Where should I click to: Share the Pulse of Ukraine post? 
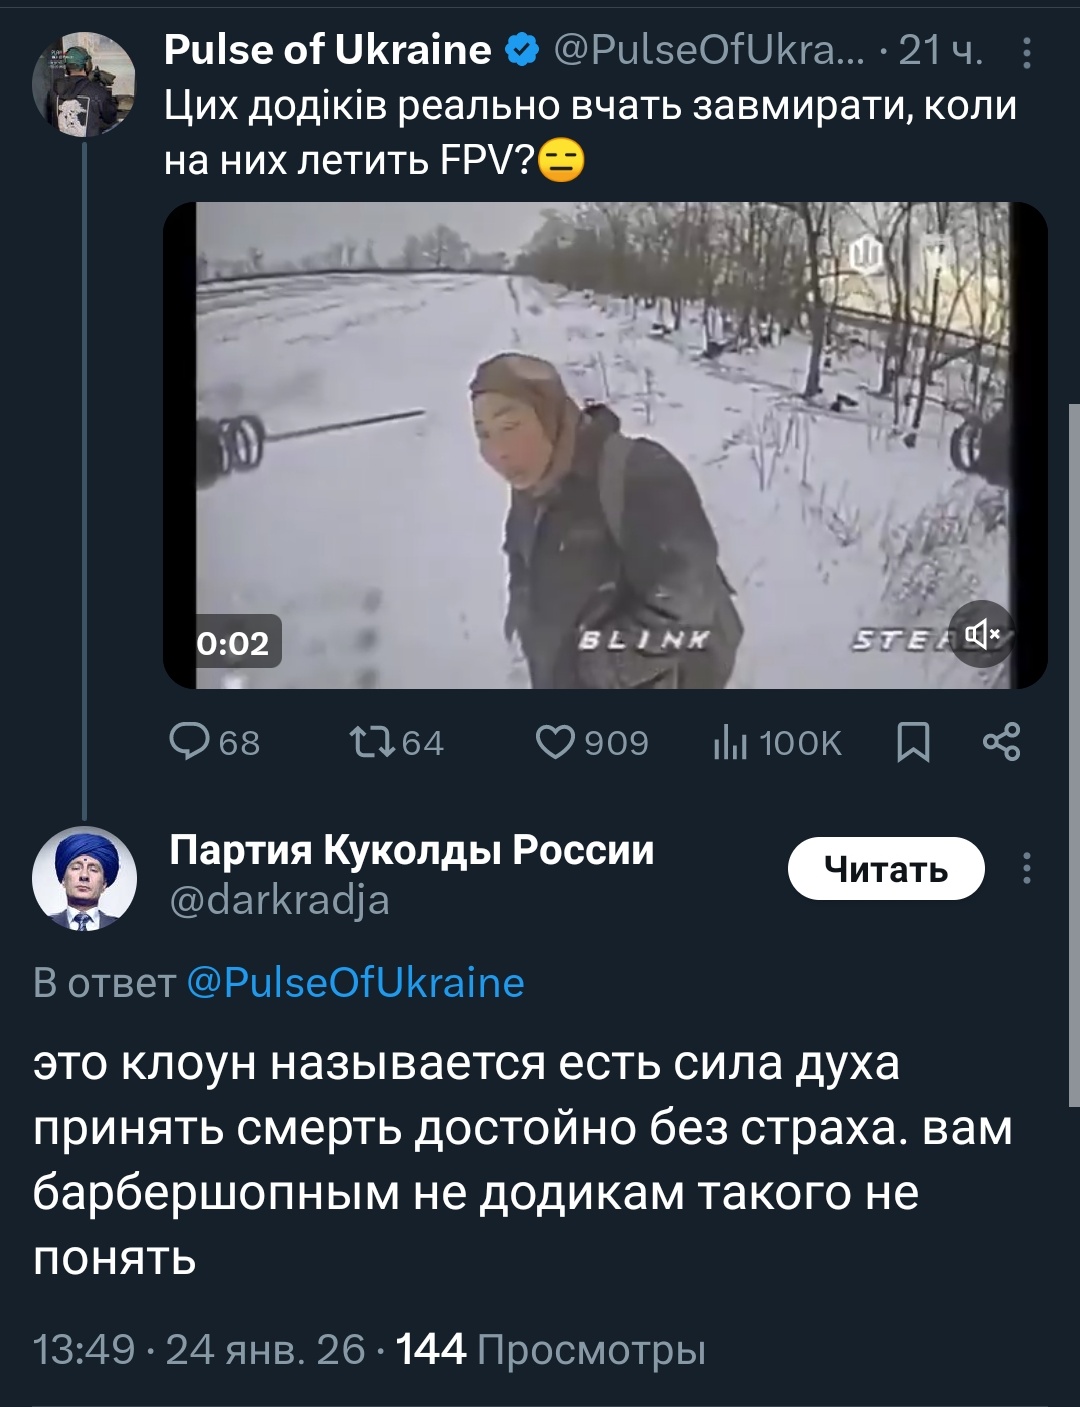(x=1001, y=742)
